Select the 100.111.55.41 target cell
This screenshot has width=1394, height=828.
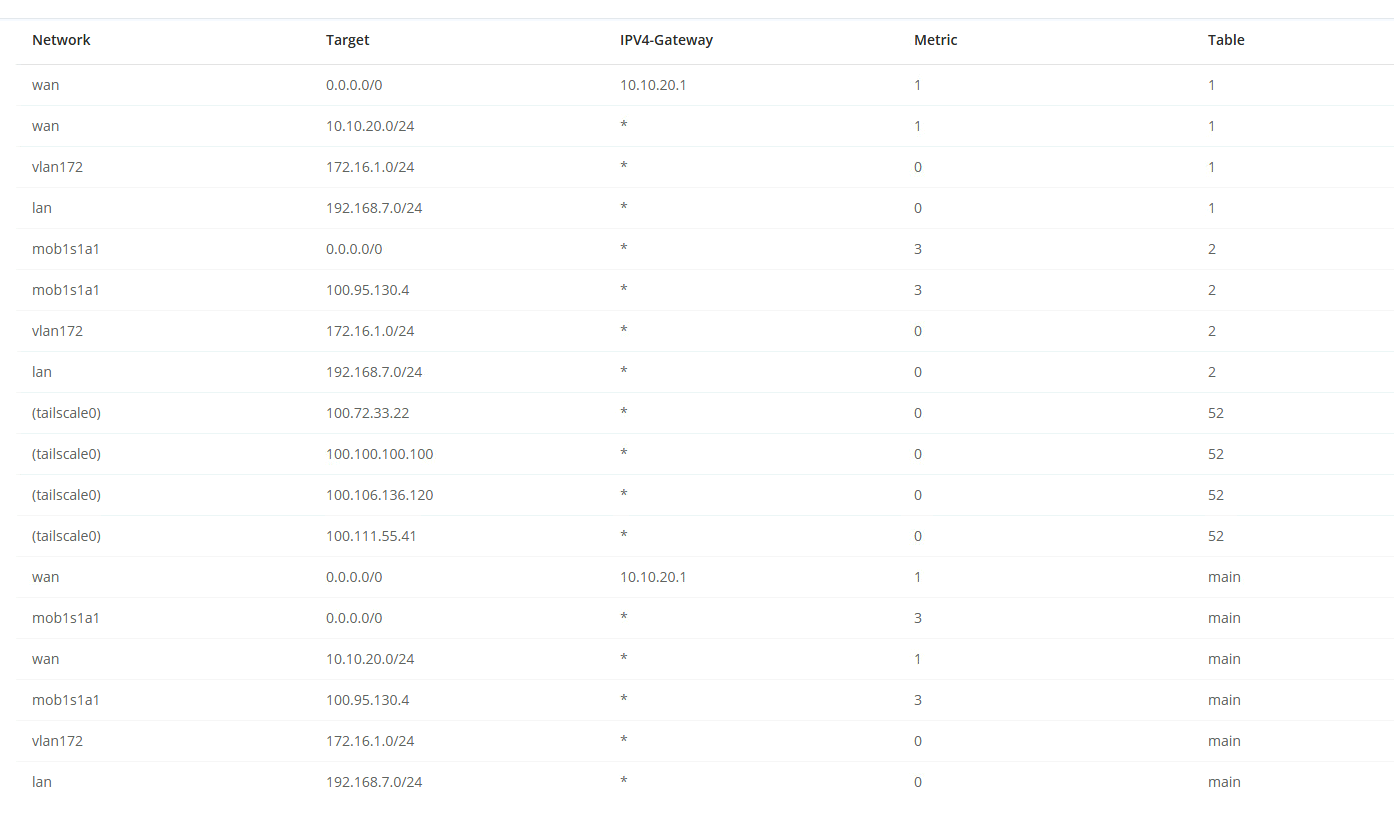pos(371,536)
